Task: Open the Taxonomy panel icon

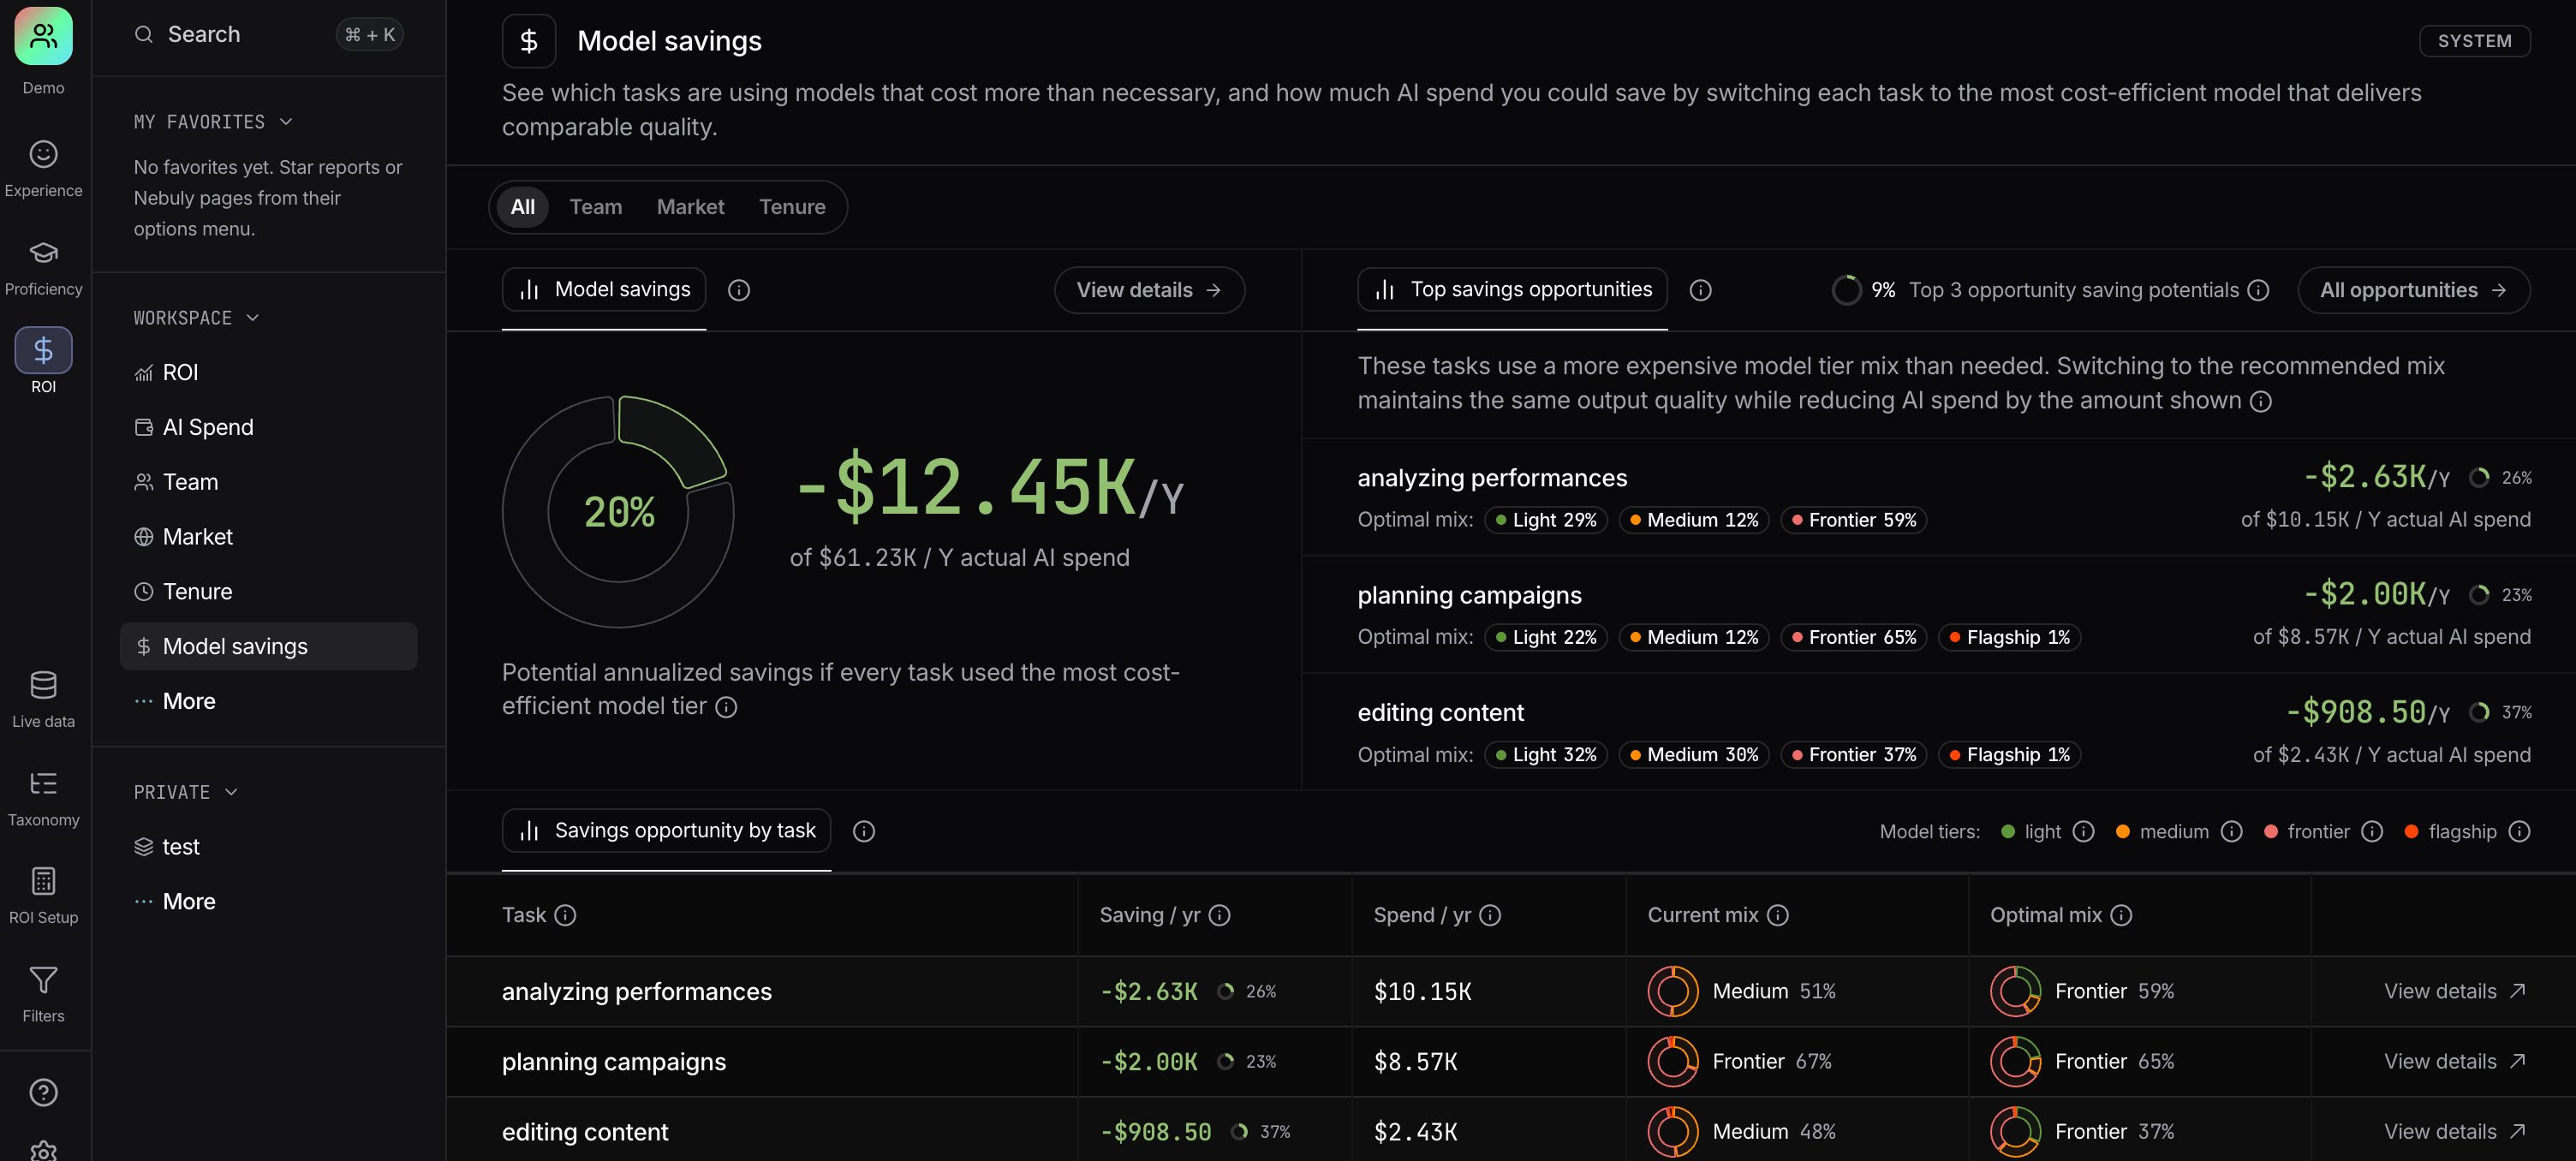Action: click(43, 783)
